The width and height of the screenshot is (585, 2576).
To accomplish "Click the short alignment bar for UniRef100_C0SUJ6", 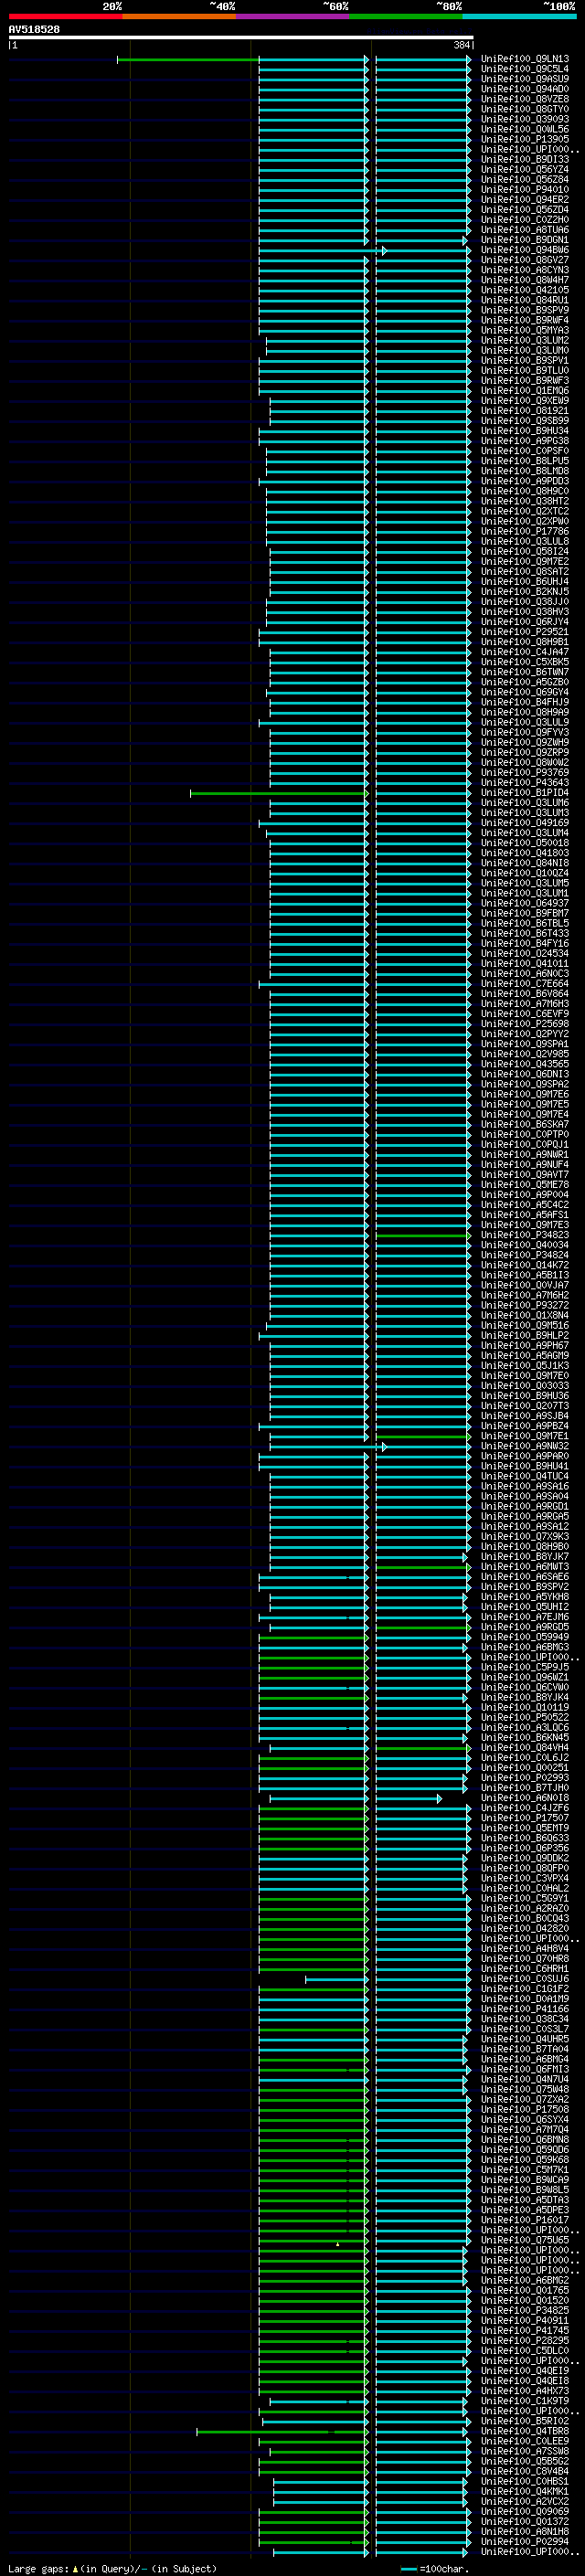I will 336,1980.
